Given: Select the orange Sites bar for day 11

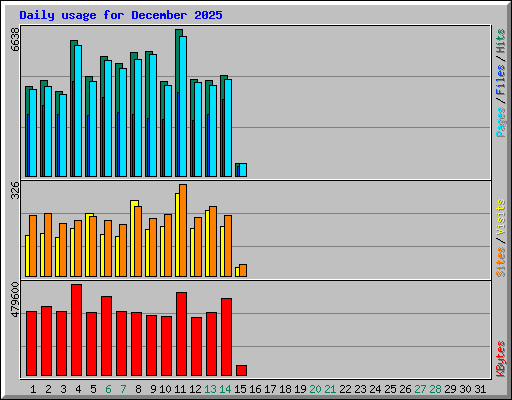Looking at the screenshot, I should [183, 230].
